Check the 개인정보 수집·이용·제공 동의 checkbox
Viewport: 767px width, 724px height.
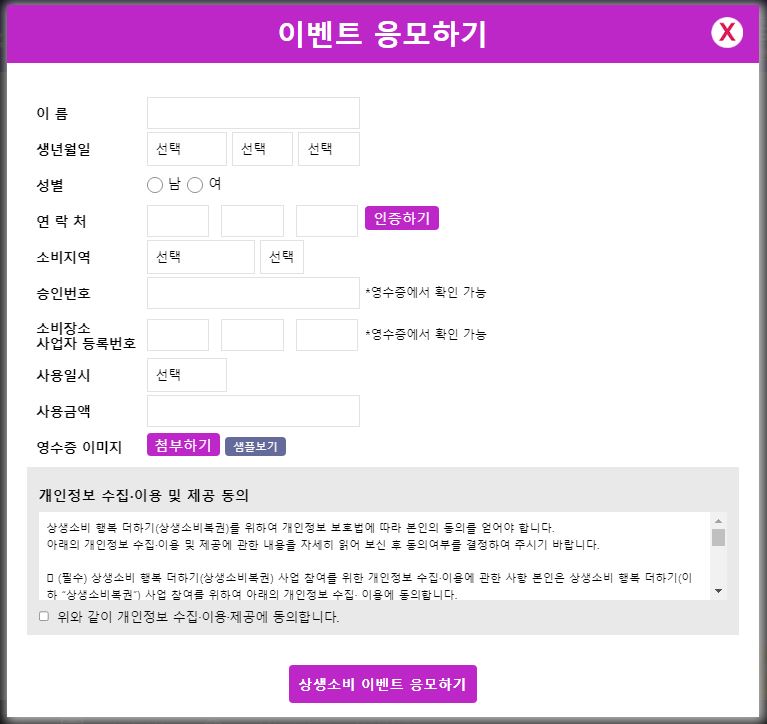point(44,616)
